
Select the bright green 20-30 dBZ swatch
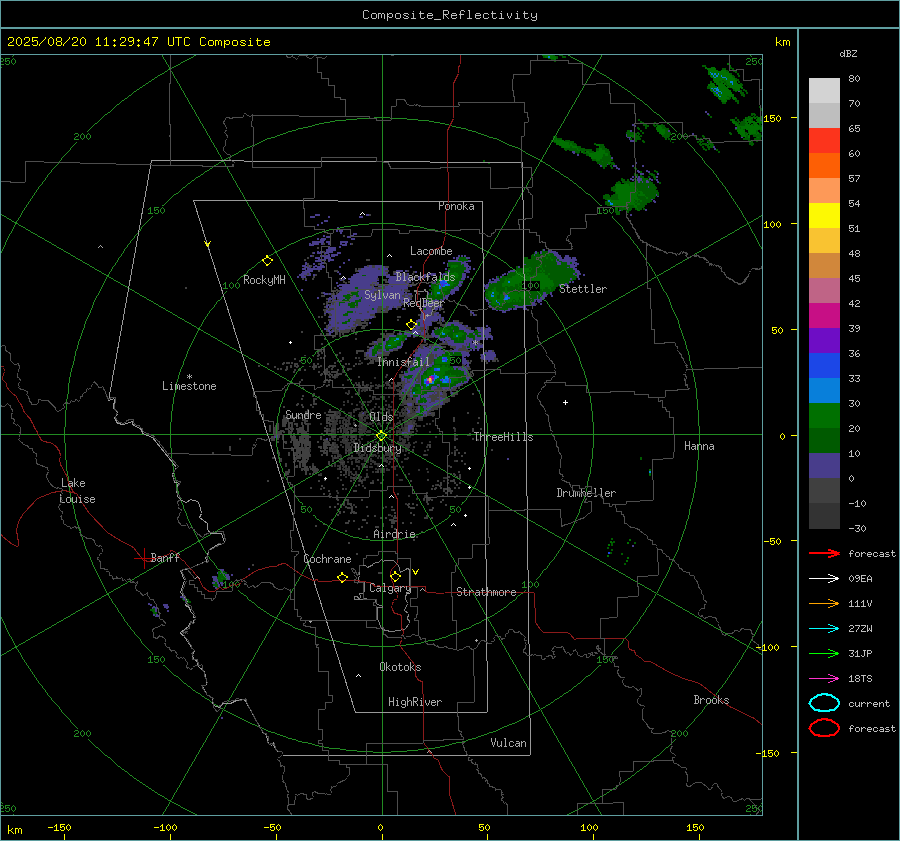(824, 416)
